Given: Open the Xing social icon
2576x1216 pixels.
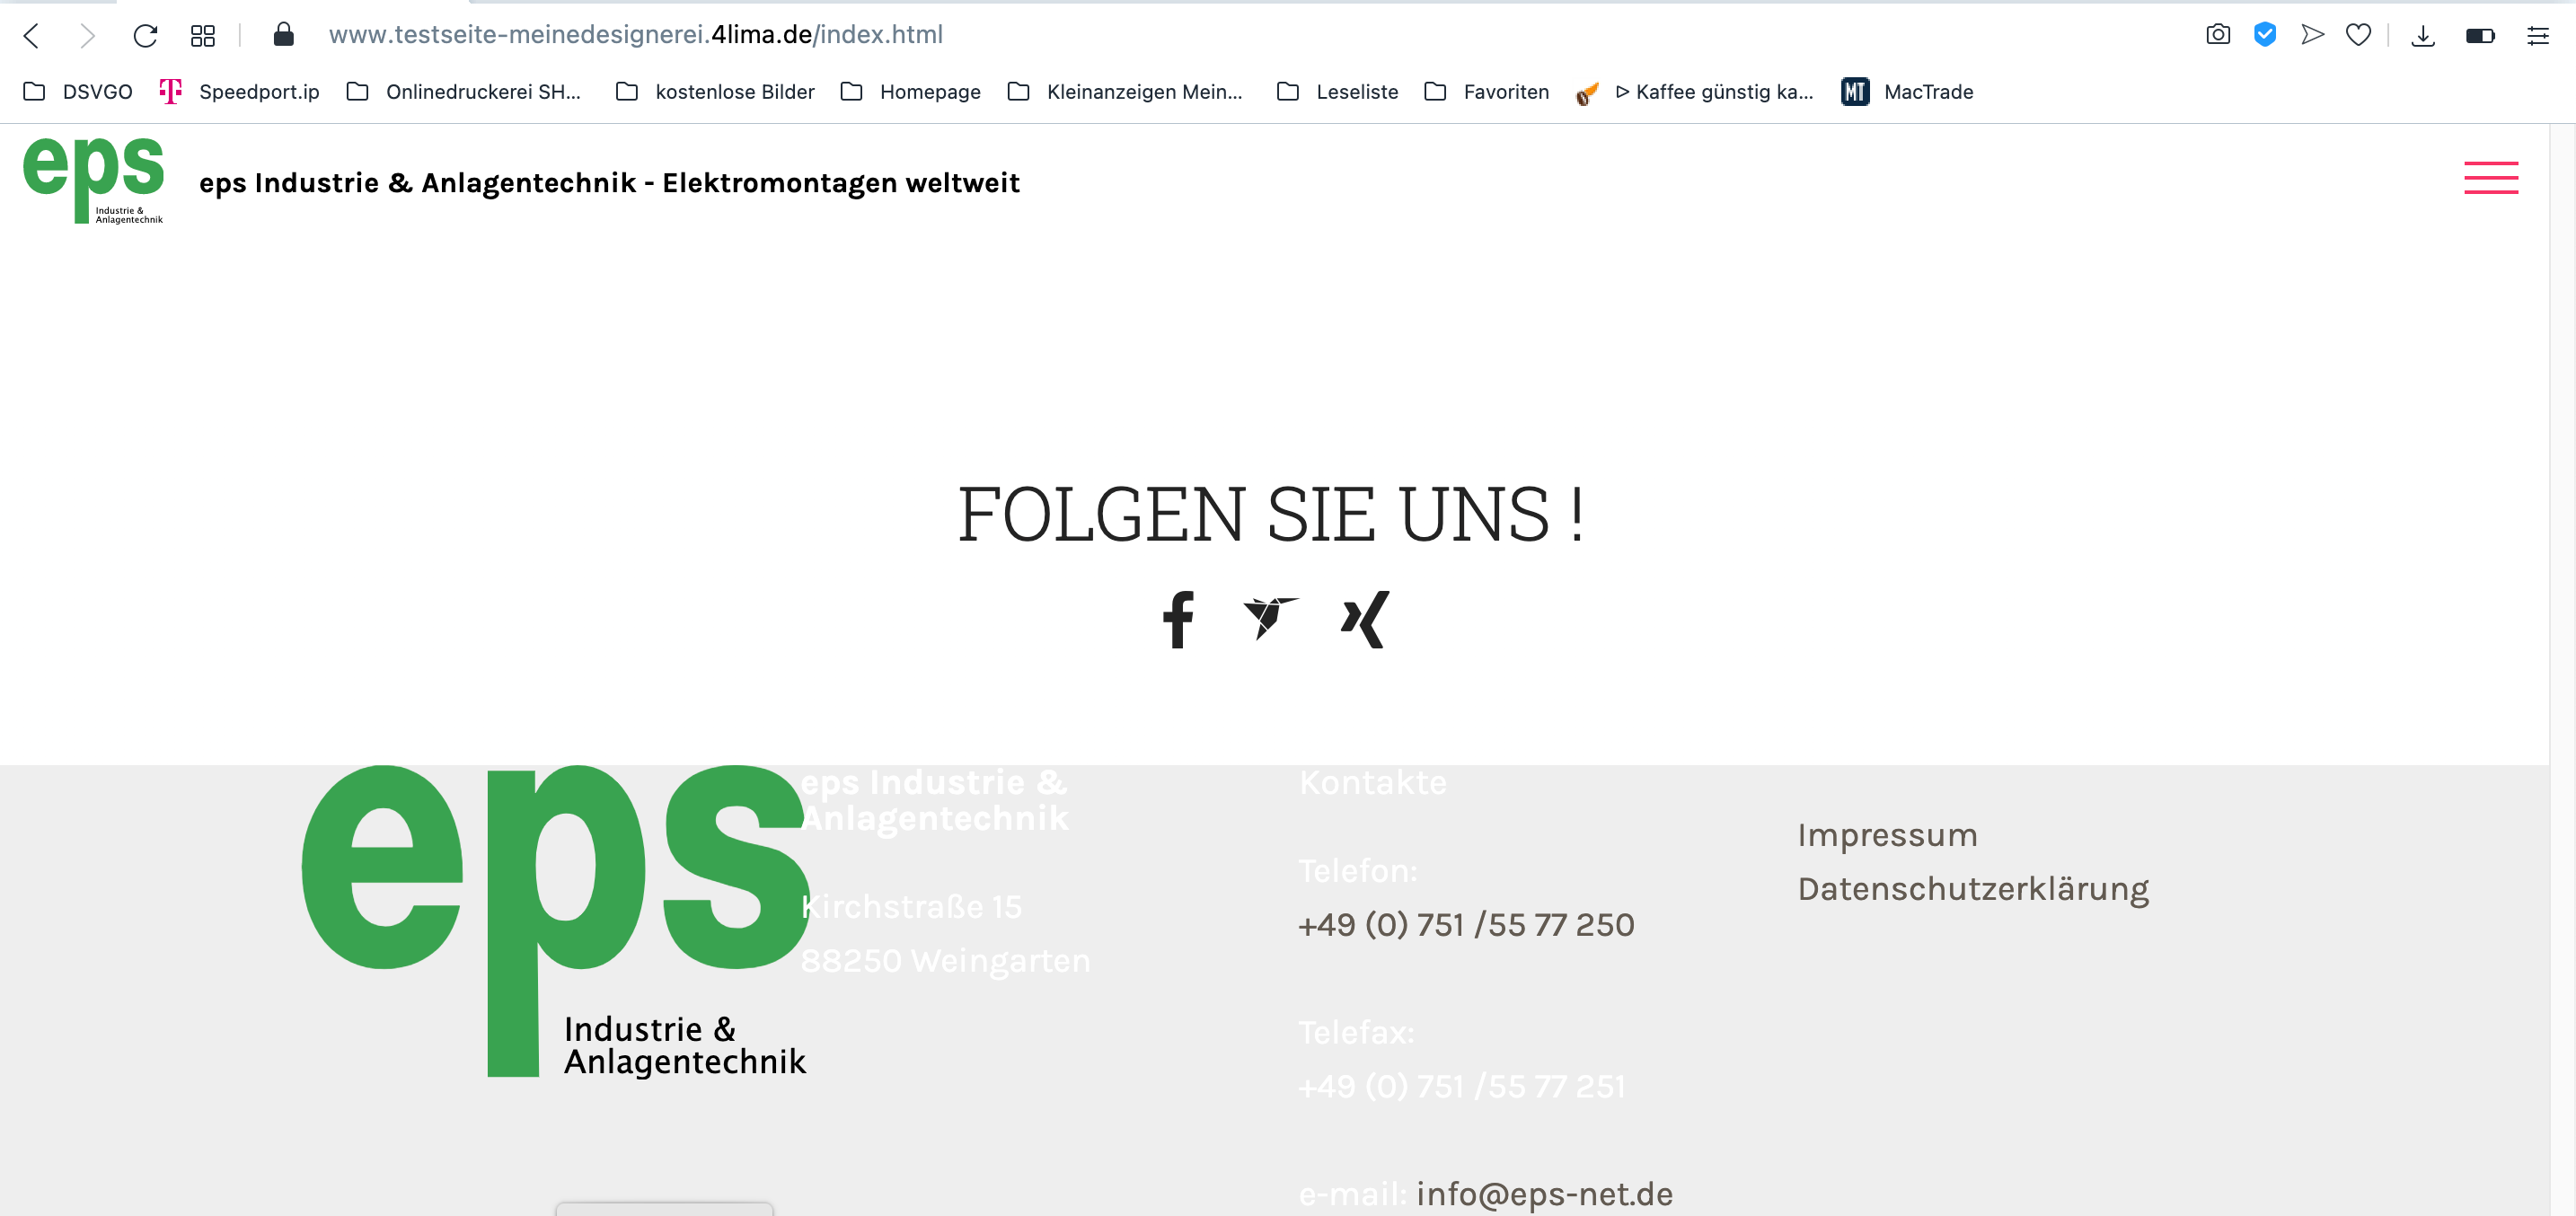Looking at the screenshot, I should coord(1365,620).
